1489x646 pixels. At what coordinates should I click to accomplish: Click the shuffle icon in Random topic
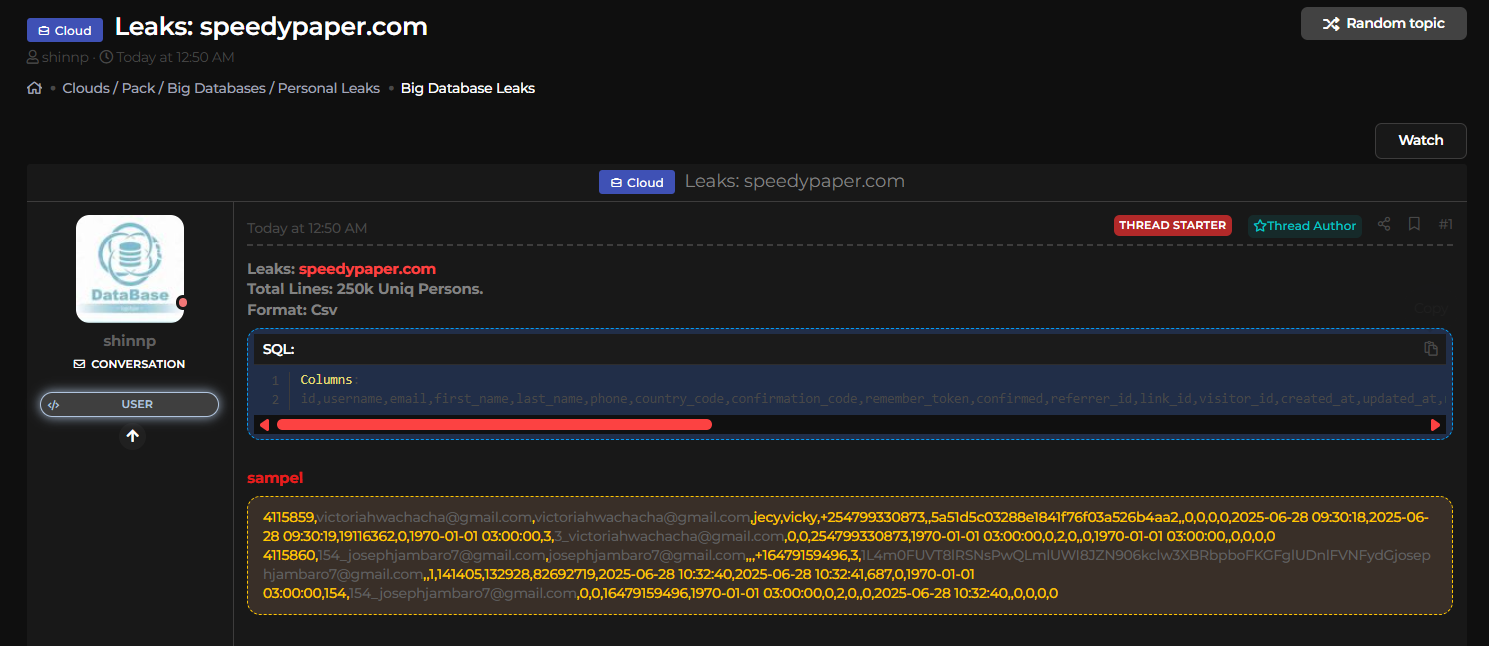pyautogui.click(x=1330, y=24)
